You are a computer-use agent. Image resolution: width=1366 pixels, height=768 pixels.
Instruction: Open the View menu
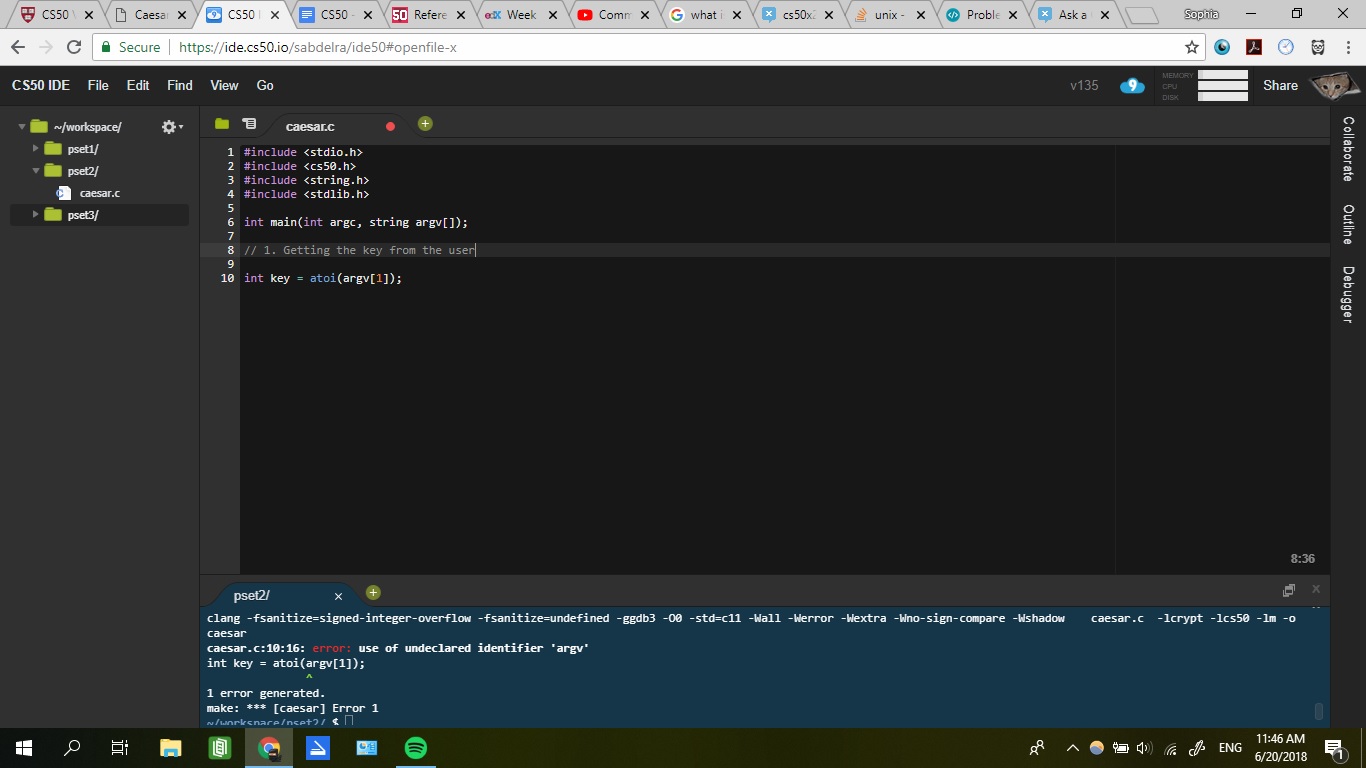click(x=224, y=85)
